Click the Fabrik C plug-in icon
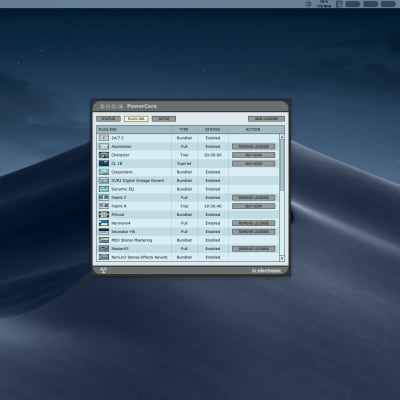The width and height of the screenshot is (400, 400). click(104, 197)
